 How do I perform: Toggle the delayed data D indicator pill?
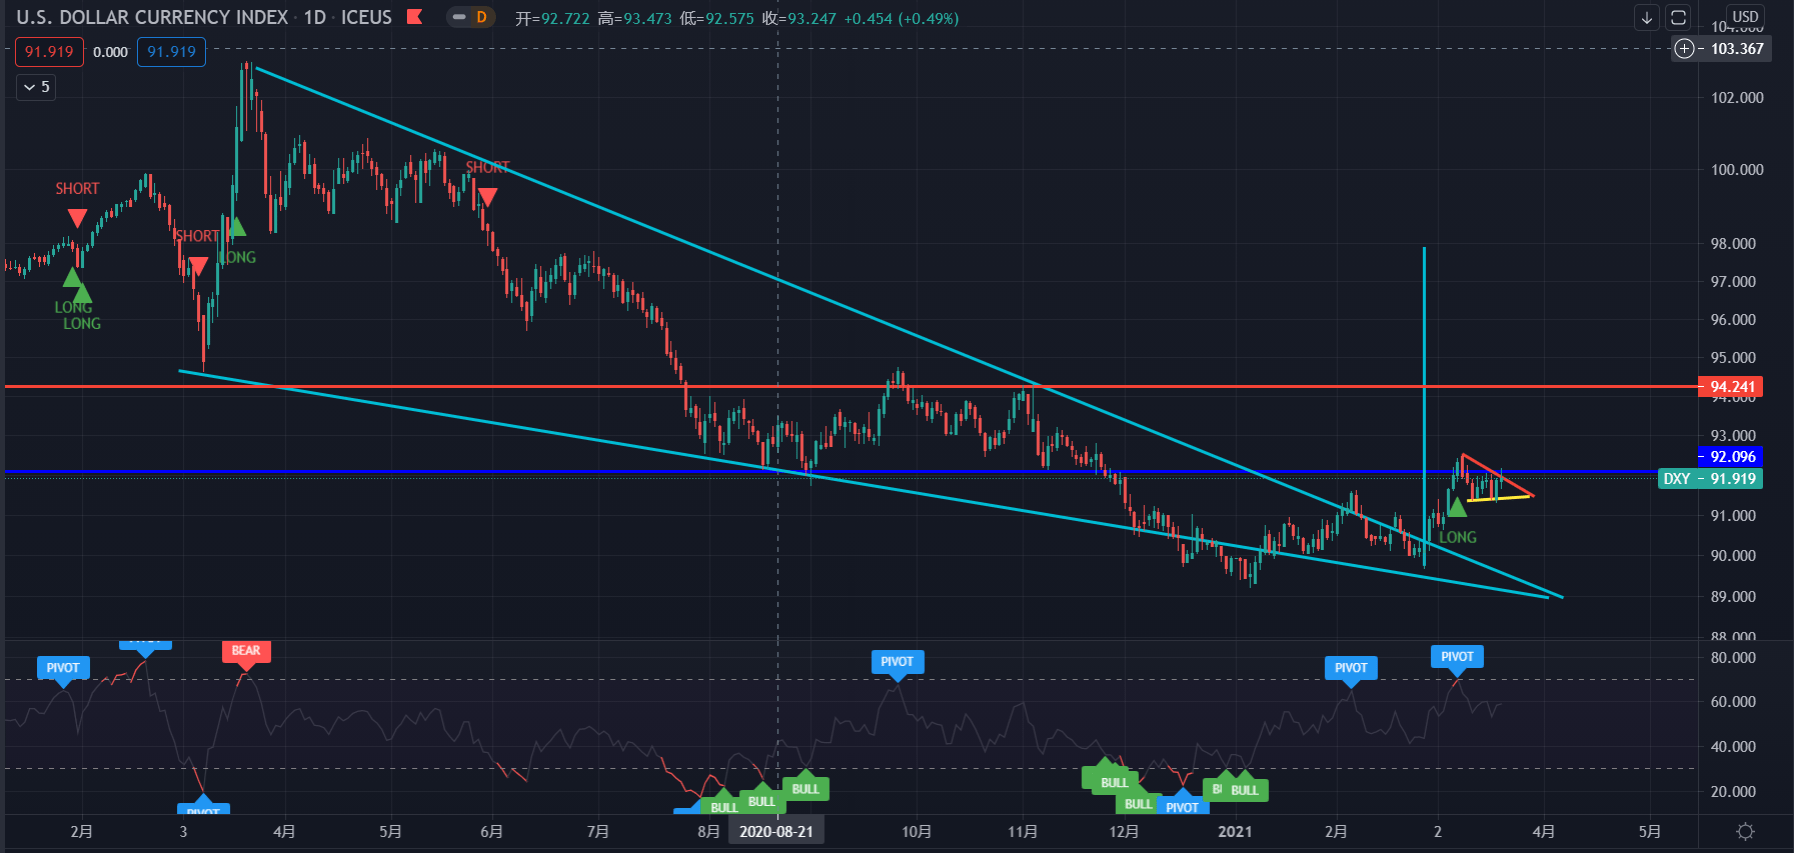click(471, 17)
